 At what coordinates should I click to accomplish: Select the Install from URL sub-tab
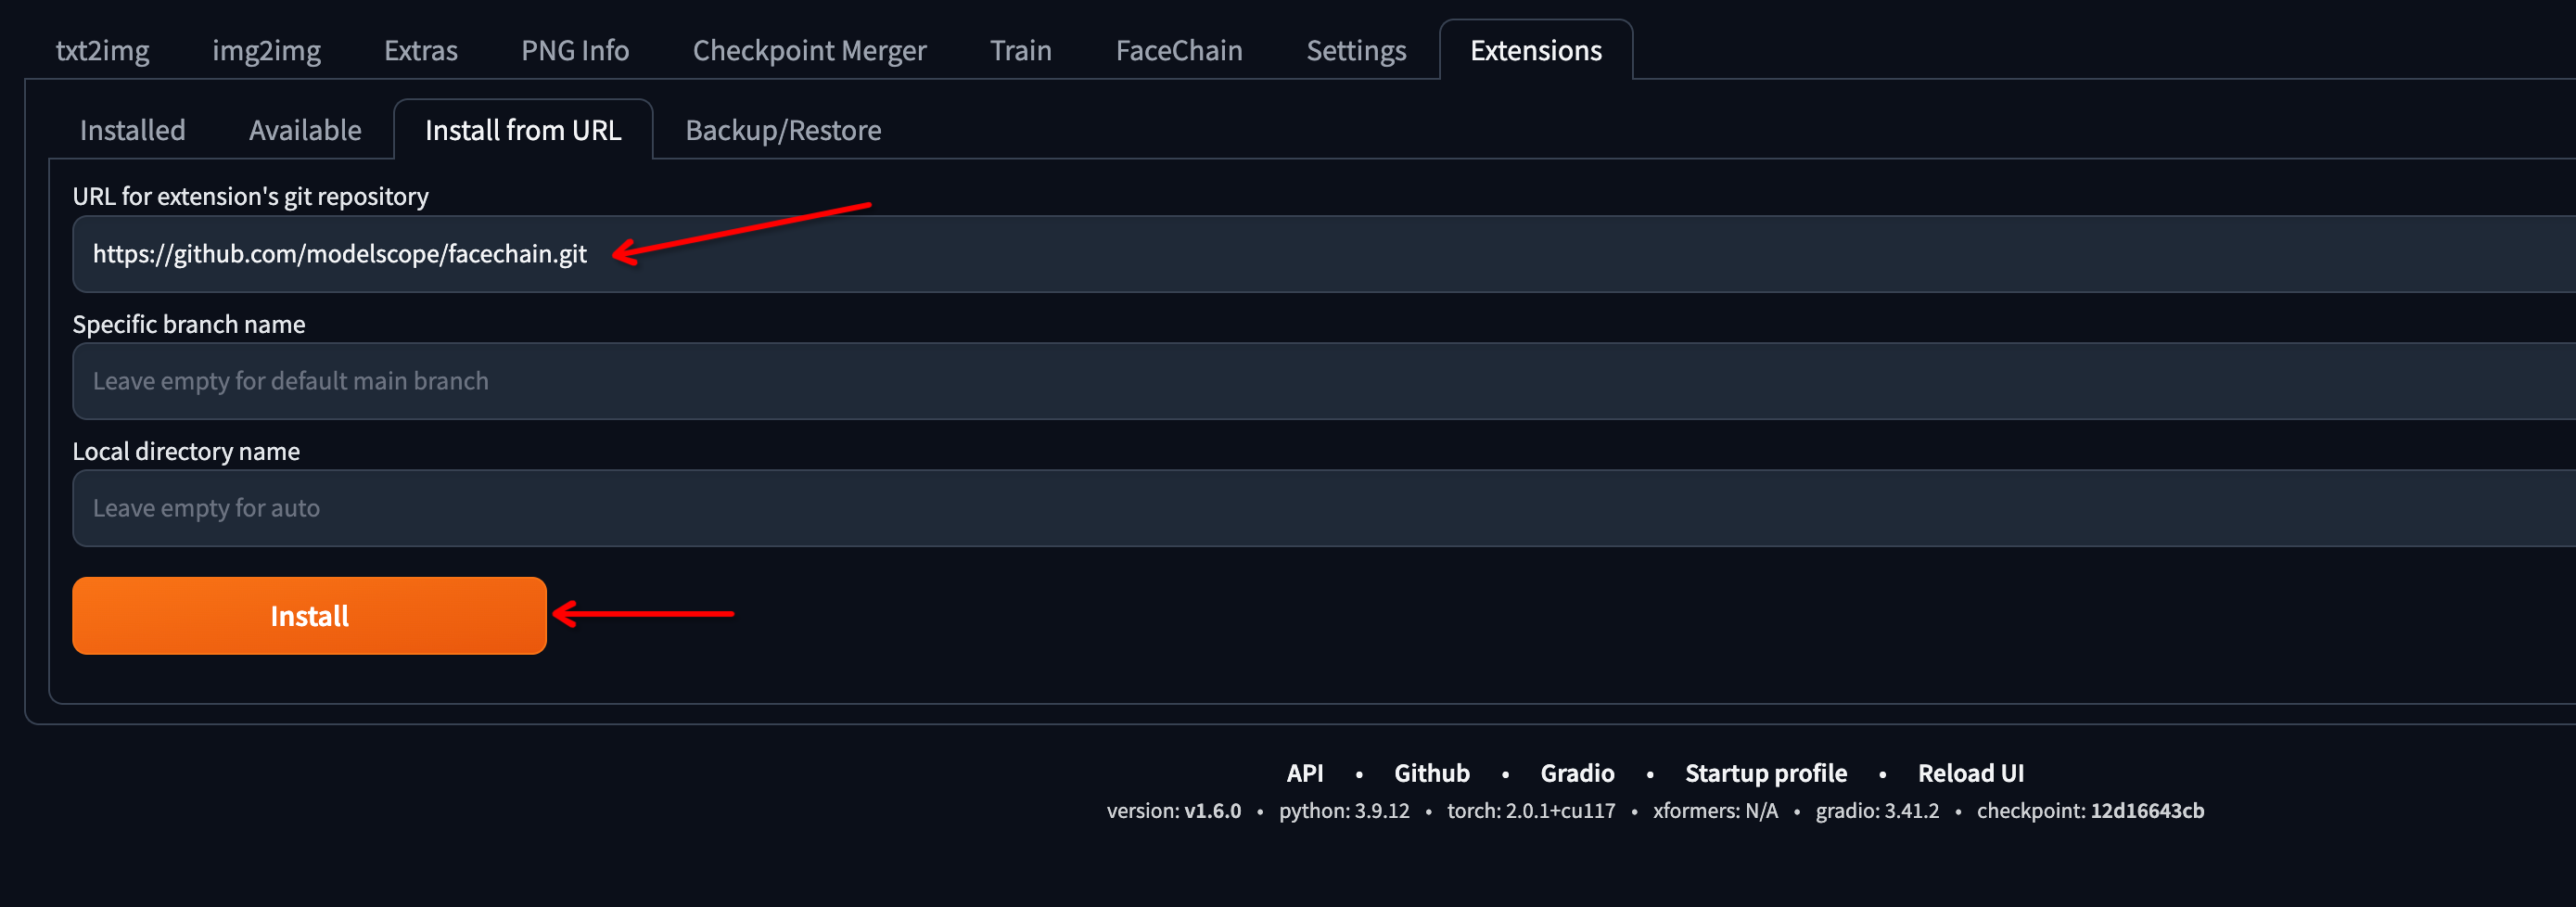click(x=523, y=130)
